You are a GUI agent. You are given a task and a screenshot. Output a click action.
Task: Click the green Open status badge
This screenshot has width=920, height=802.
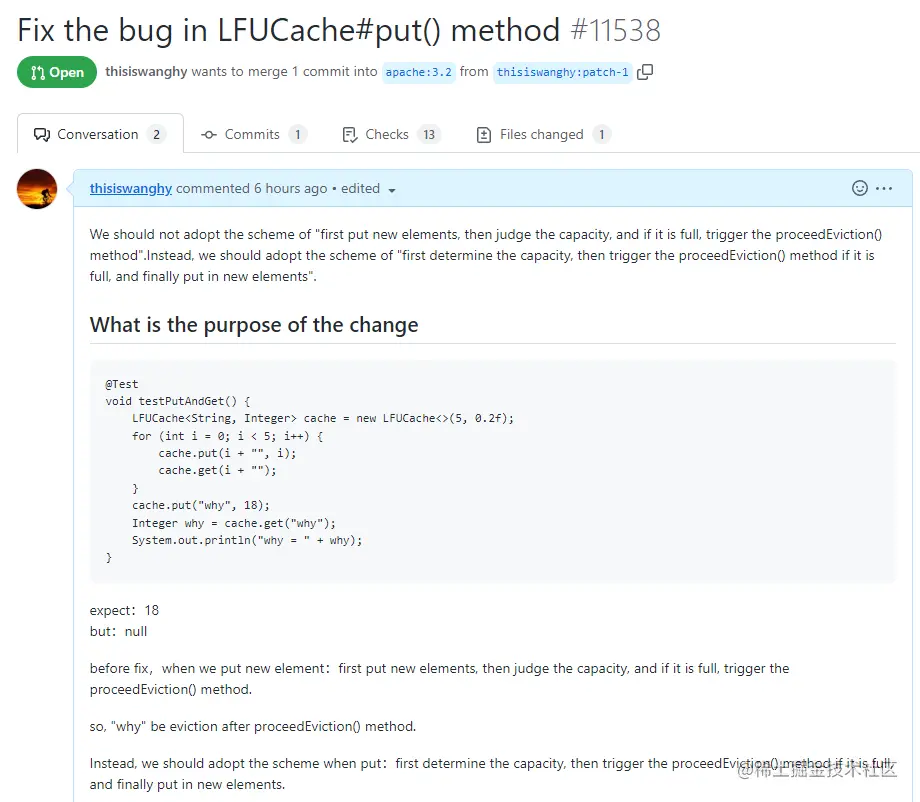pyautogui.click(x=57, y=72)
